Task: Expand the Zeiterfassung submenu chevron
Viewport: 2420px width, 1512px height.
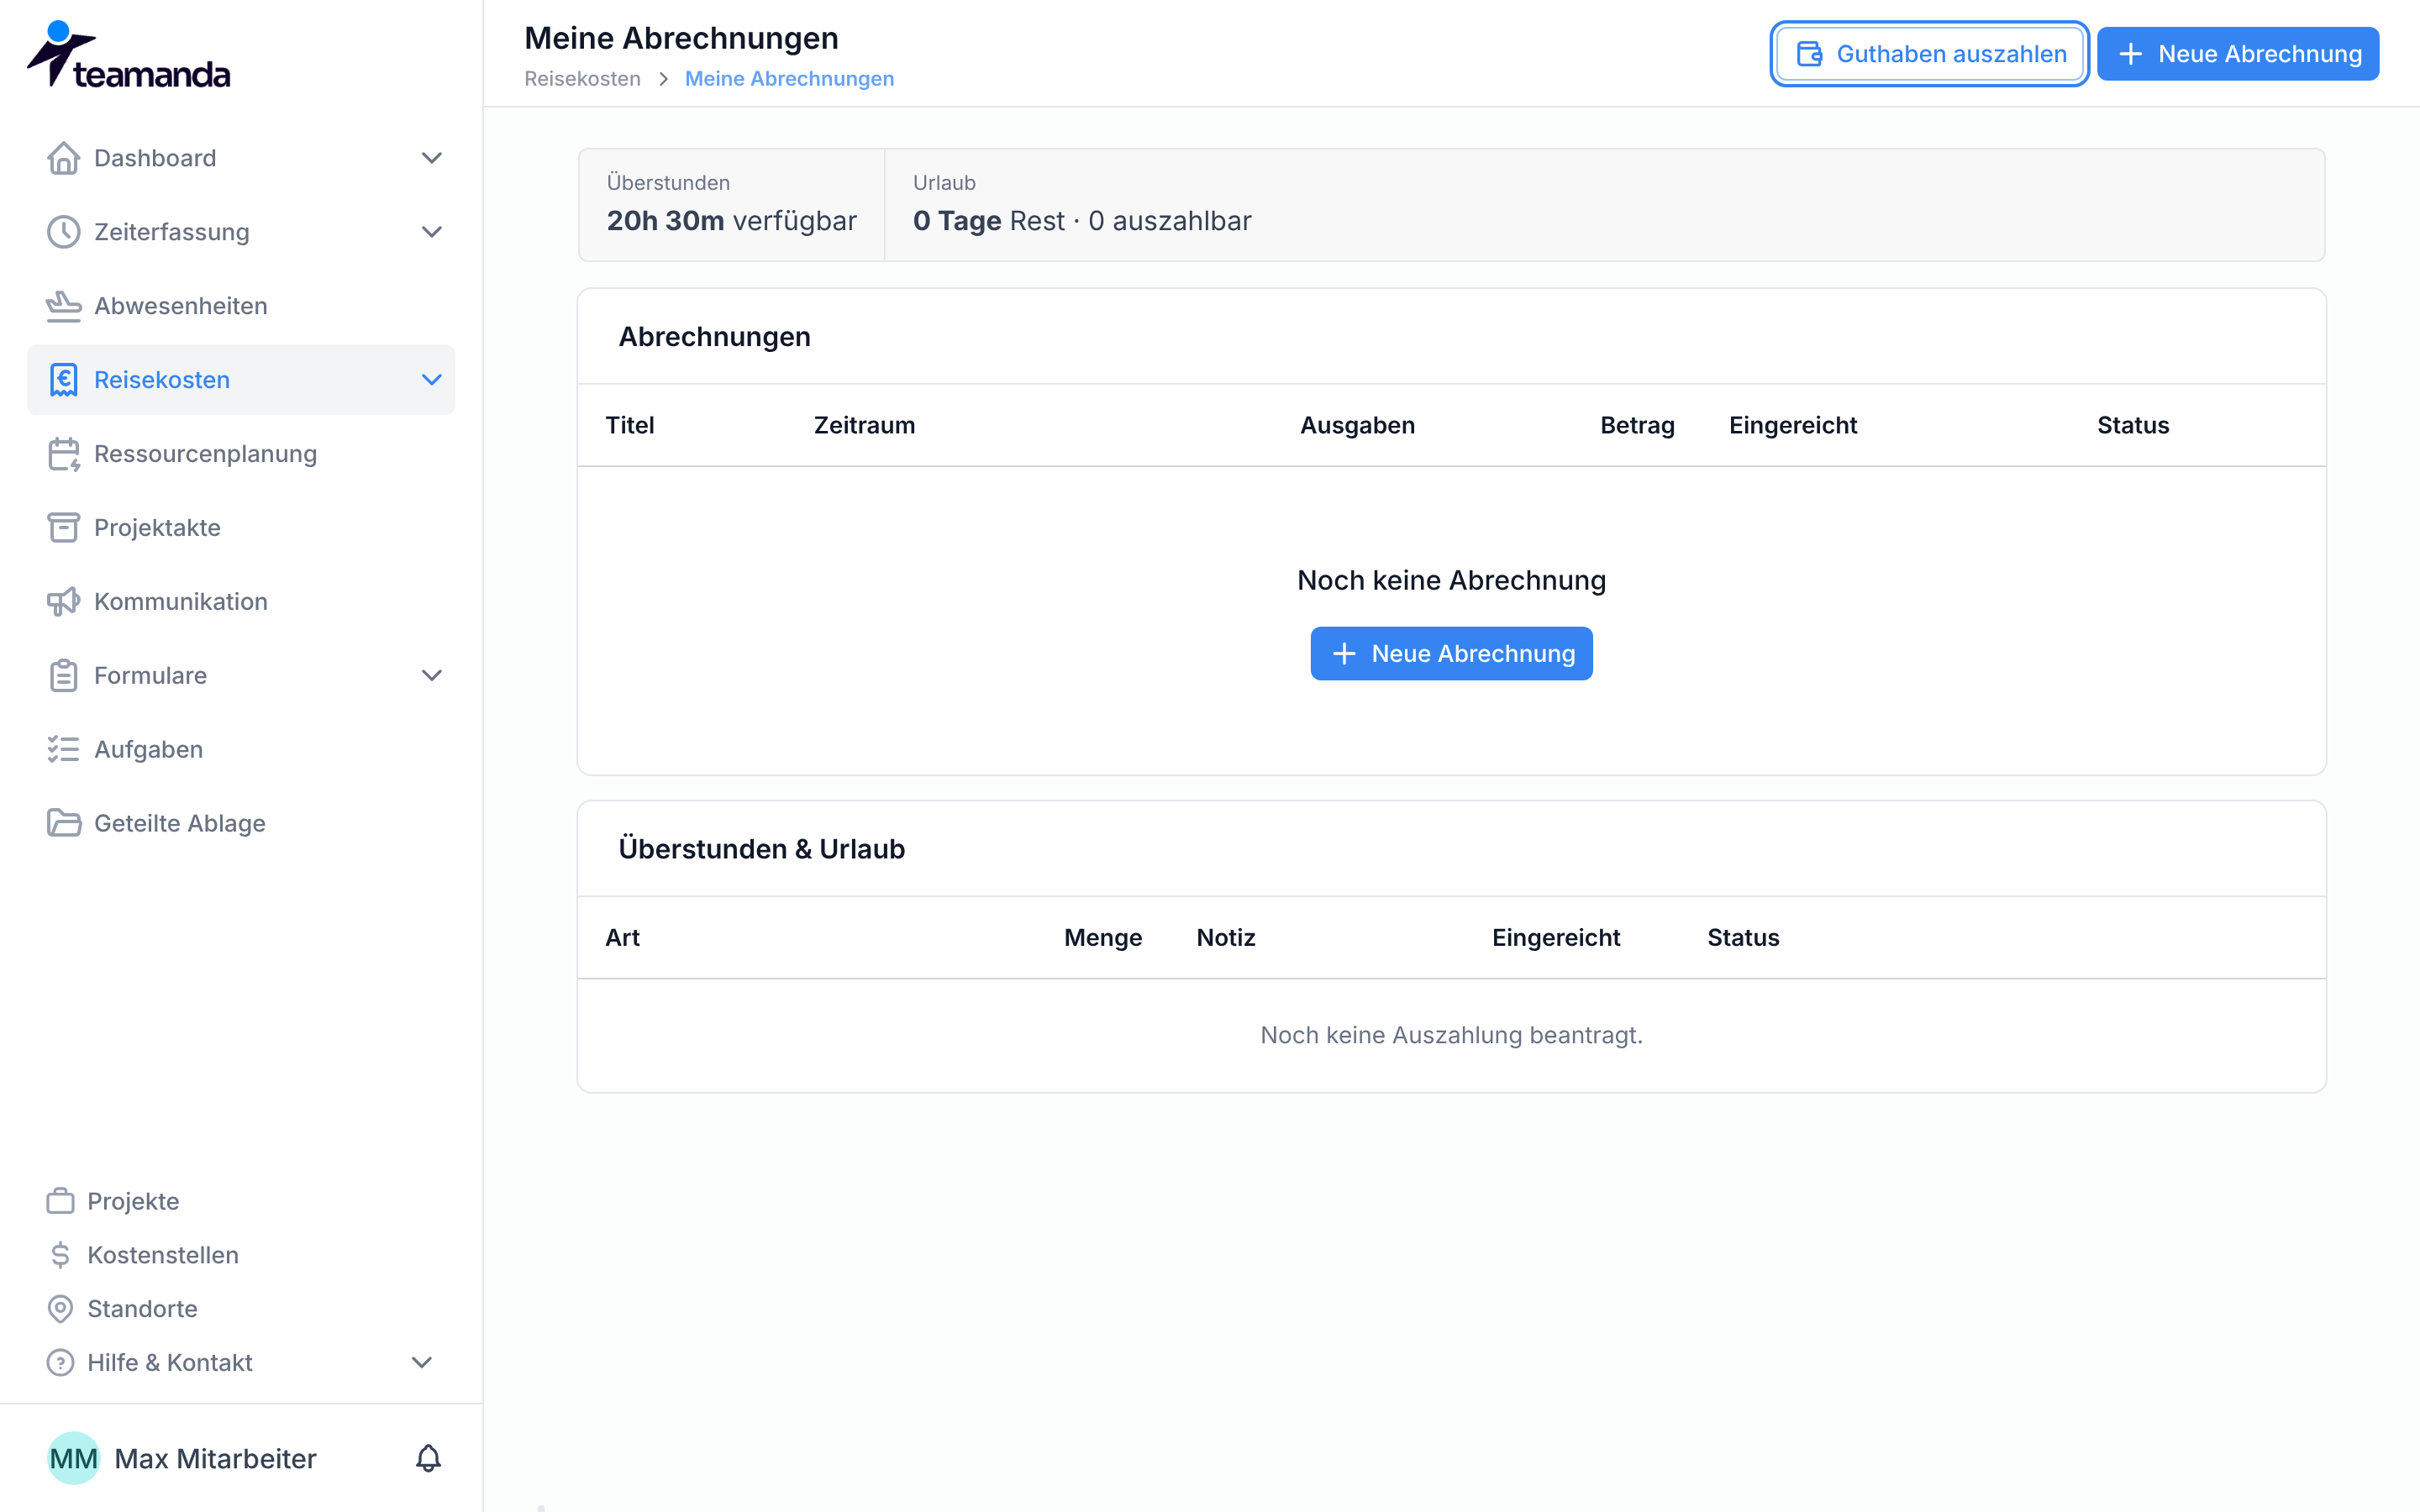Action: pyautogui.click(x=431, y=232)
